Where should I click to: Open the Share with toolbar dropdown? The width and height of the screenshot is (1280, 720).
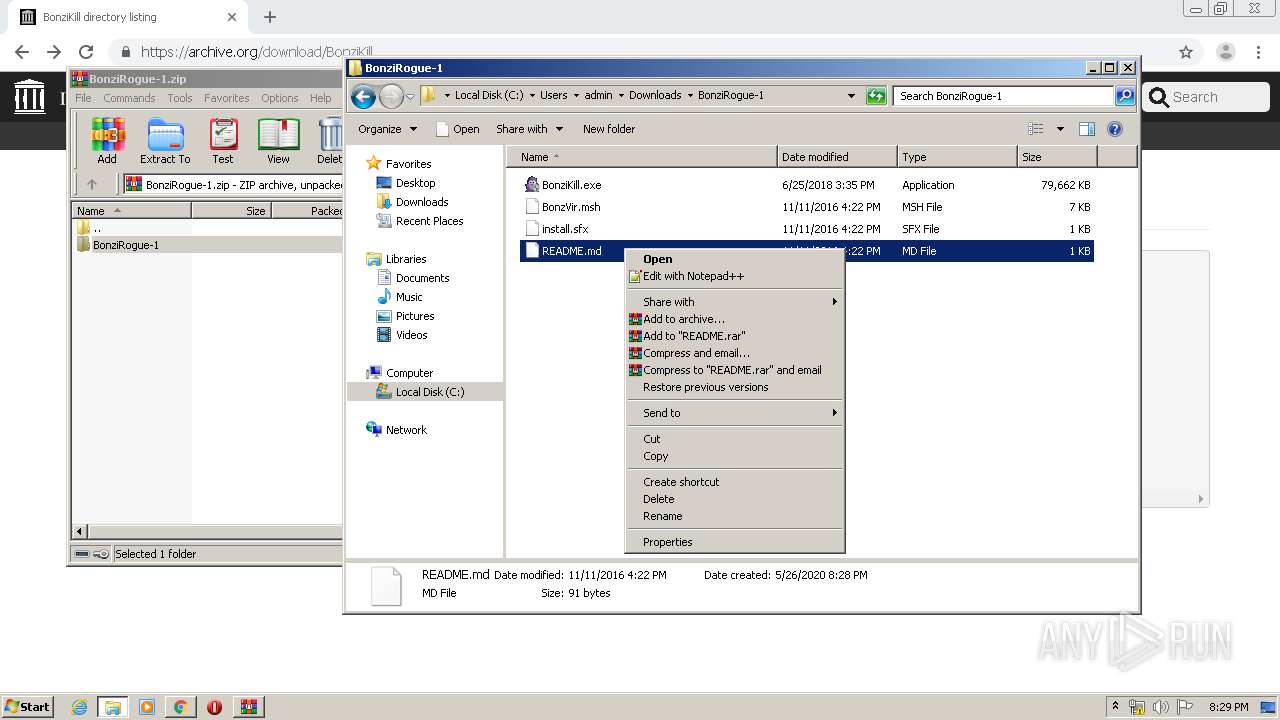click(529, 129)
